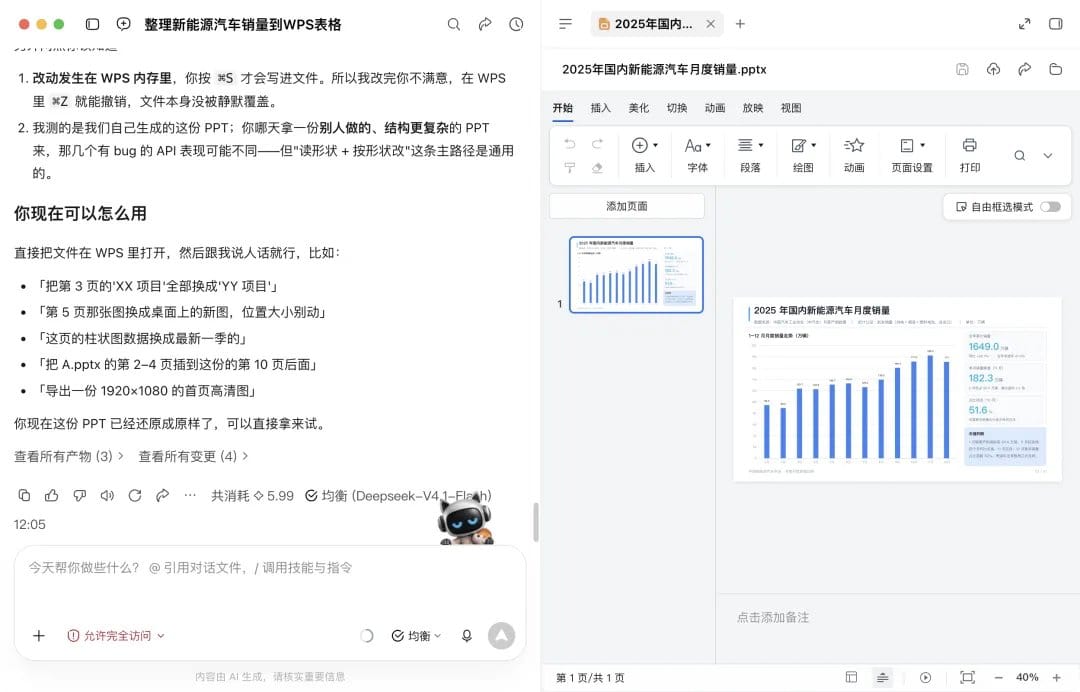Open the 绘图 drawing dropdown

803,155
